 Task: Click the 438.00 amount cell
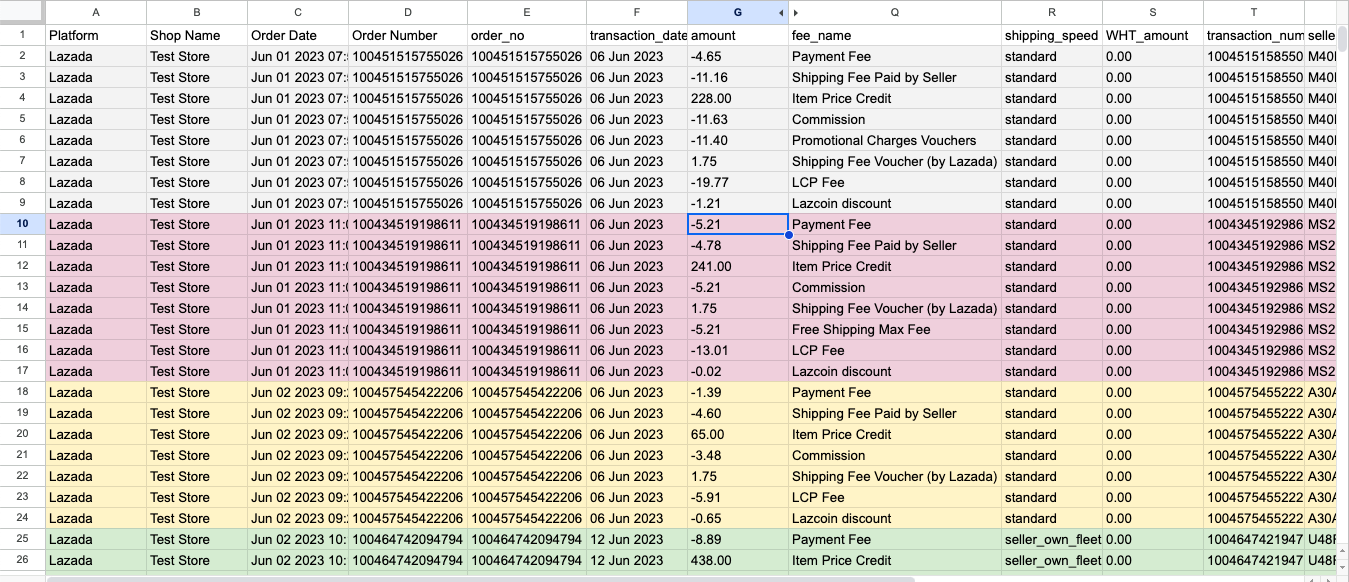pos(737,561)
